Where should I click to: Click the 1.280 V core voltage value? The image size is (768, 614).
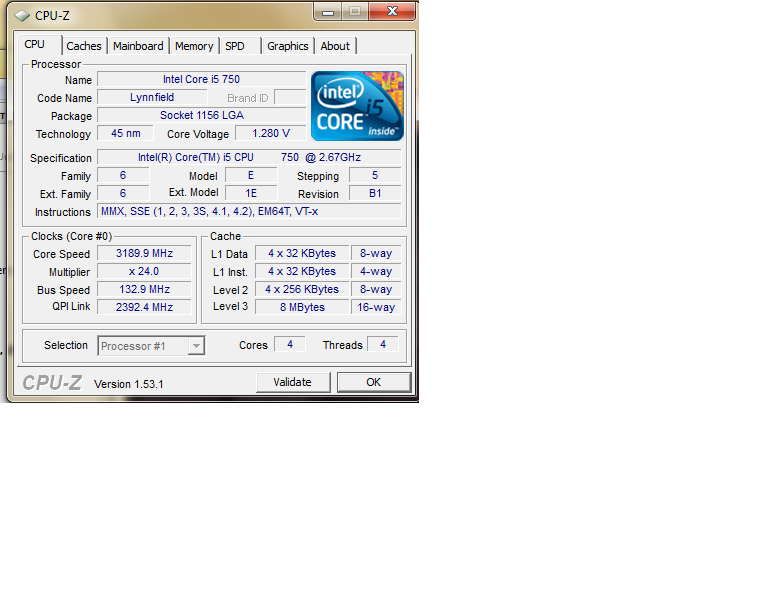click(x=270, y=133)
